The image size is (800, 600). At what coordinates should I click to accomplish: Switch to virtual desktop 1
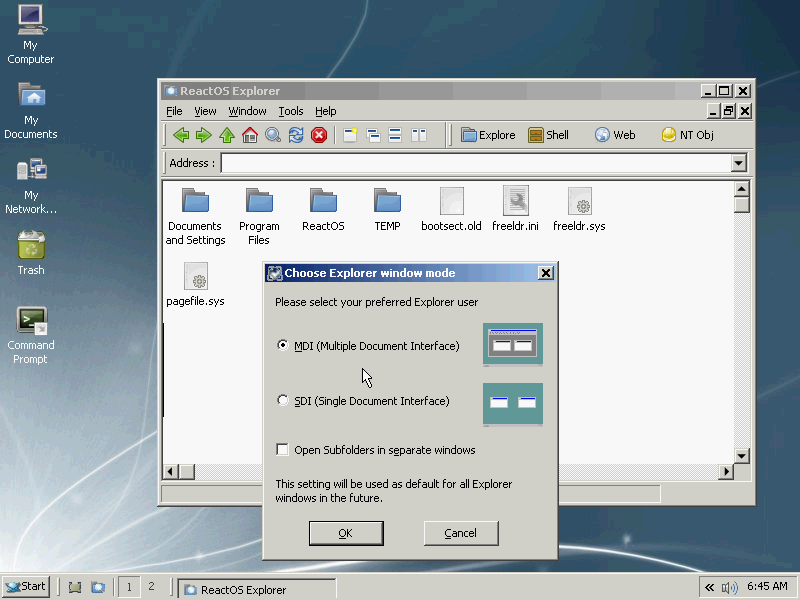pyautogui.click(x=129, y=587)
